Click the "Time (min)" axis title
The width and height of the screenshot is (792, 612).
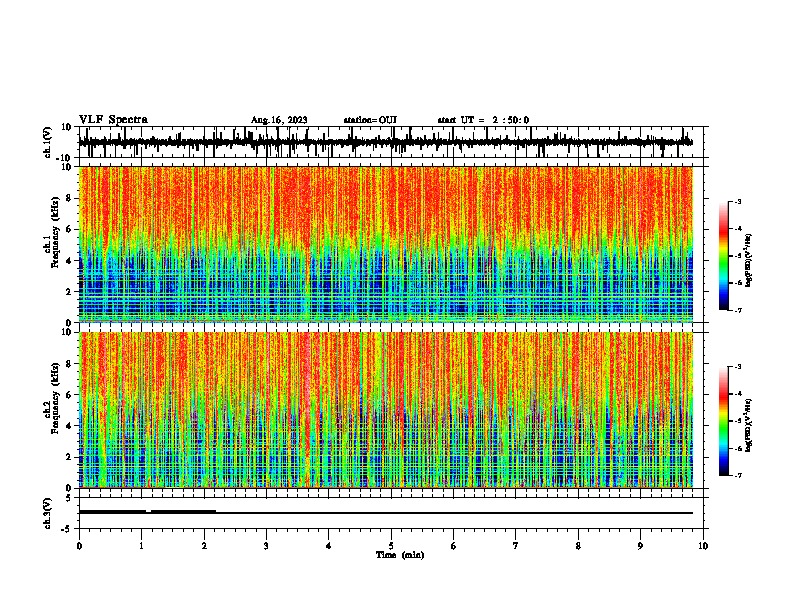pos(400,555)
